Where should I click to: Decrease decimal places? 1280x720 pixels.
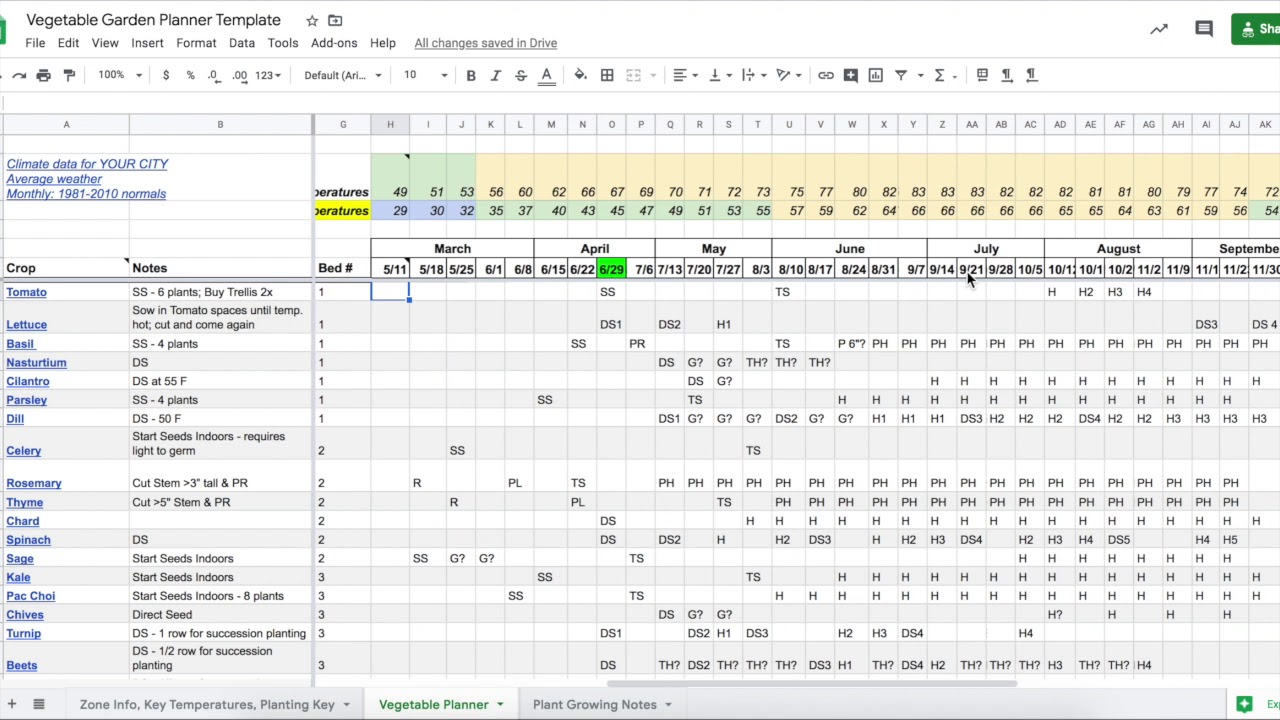214,75
